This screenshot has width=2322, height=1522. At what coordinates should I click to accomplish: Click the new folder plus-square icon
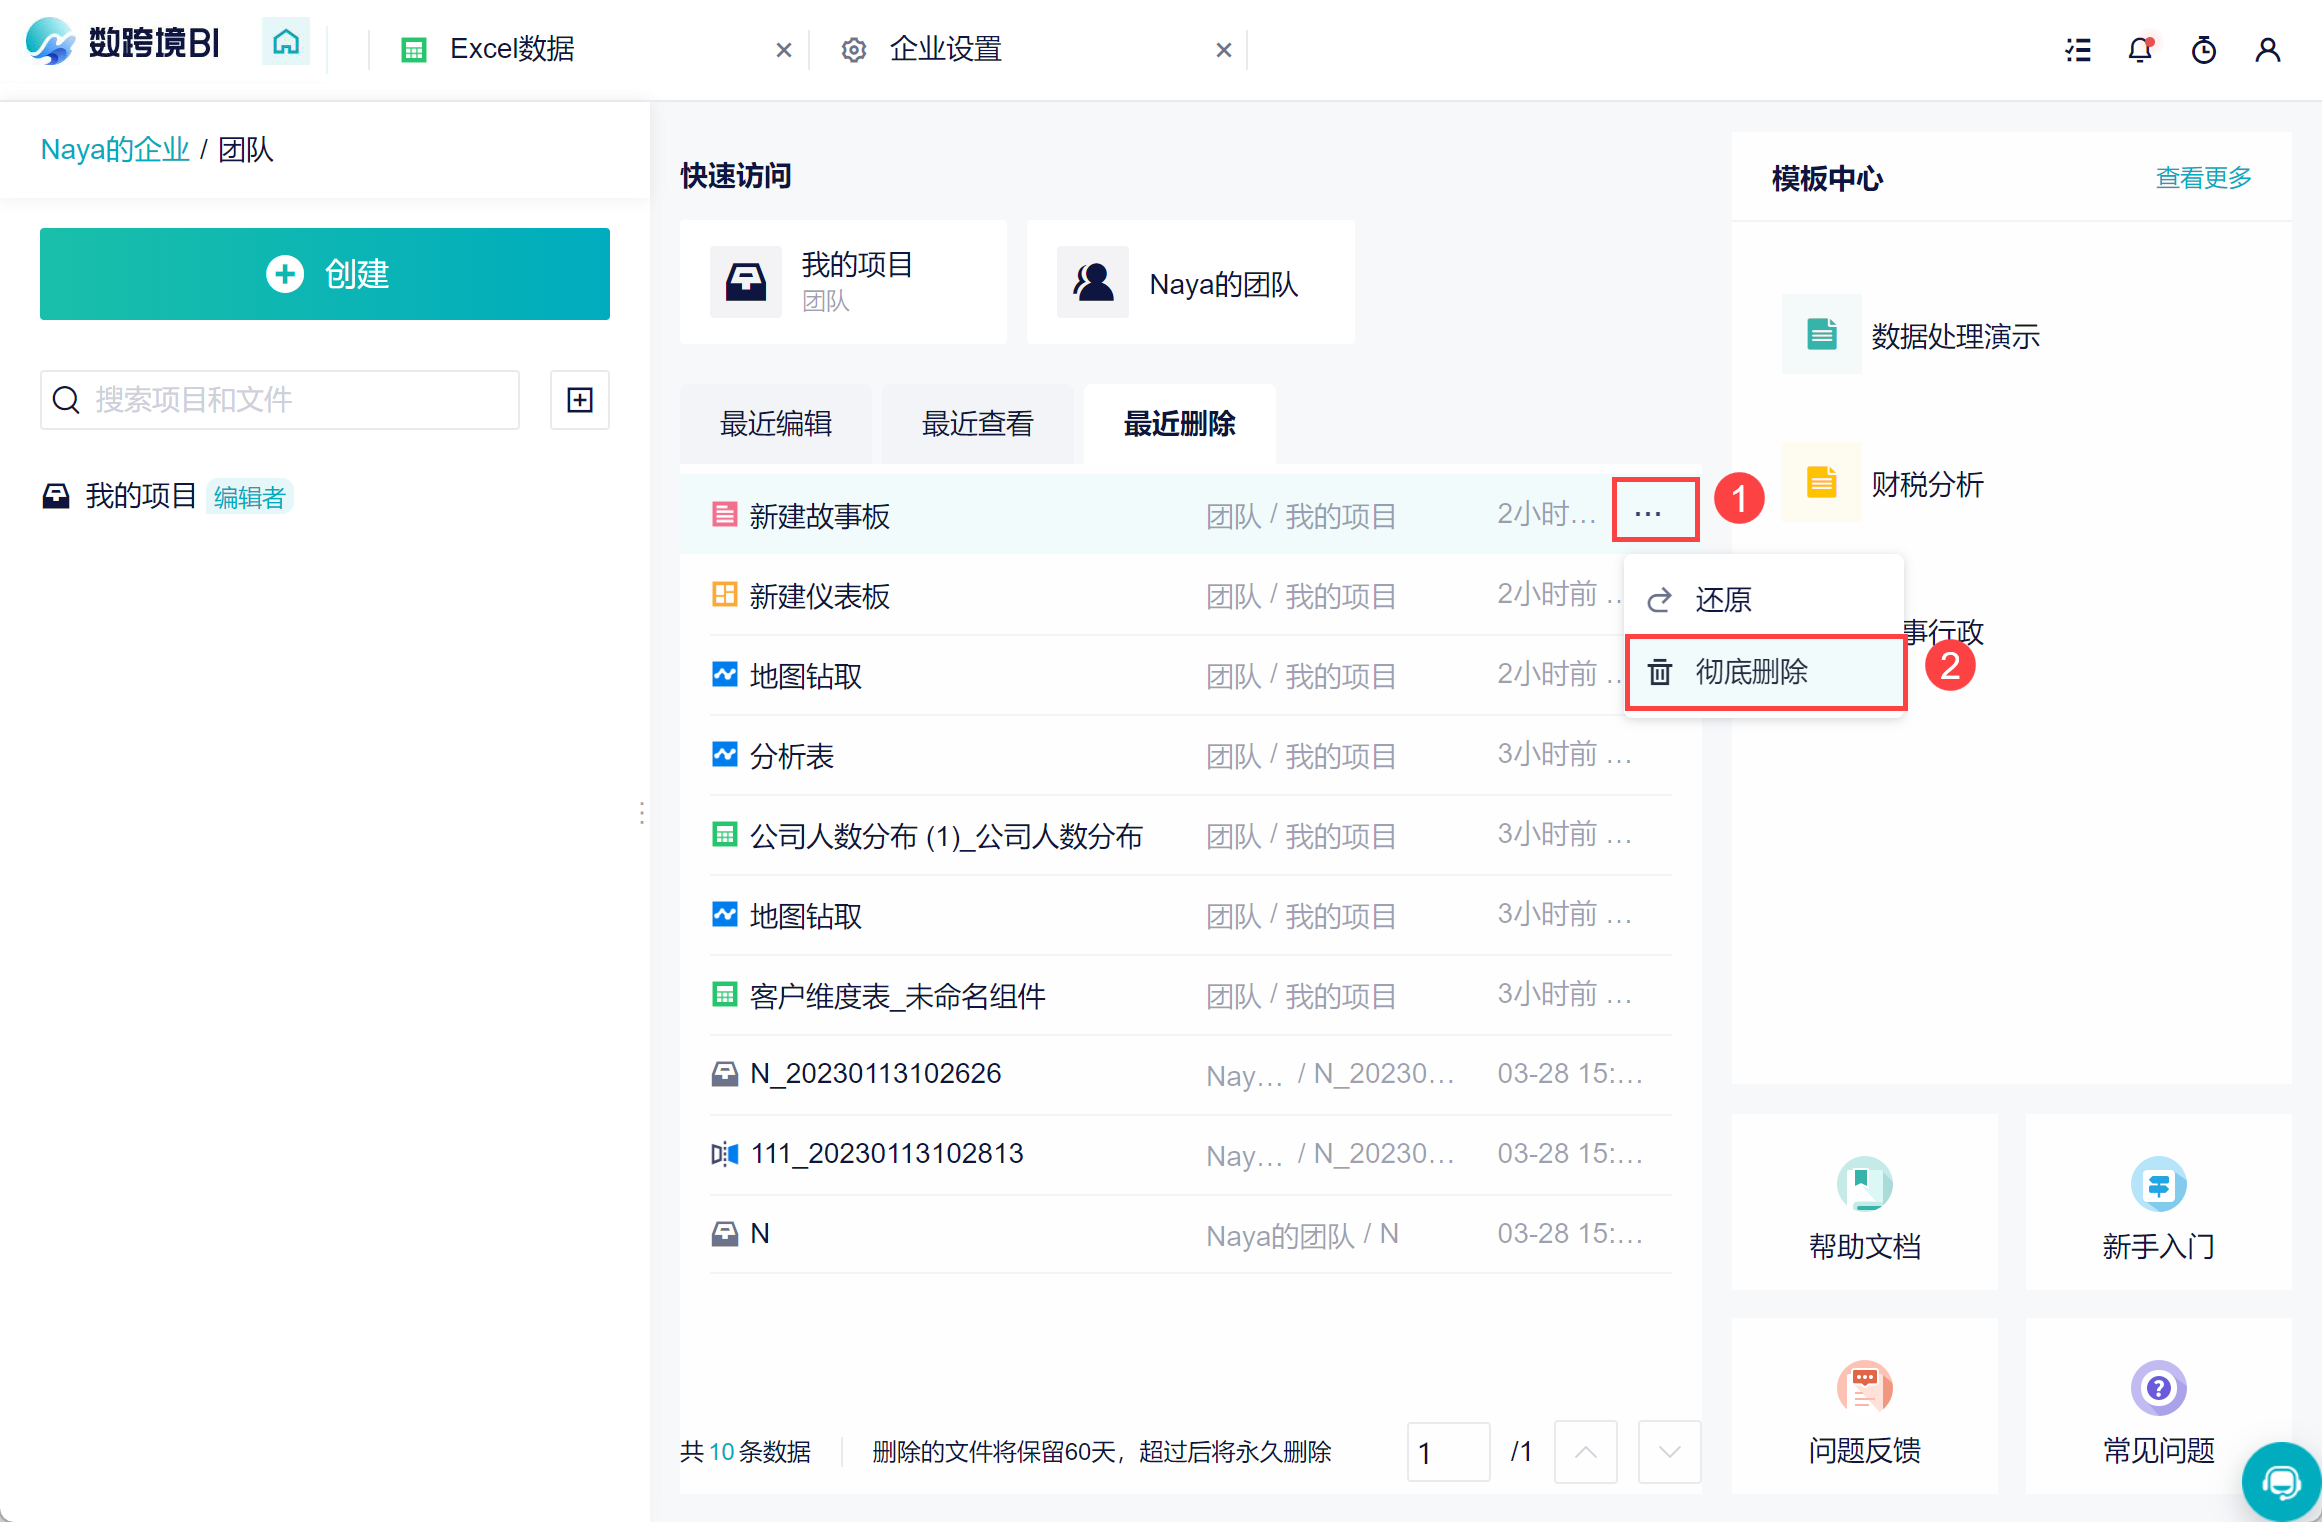[x=580, y=400]
